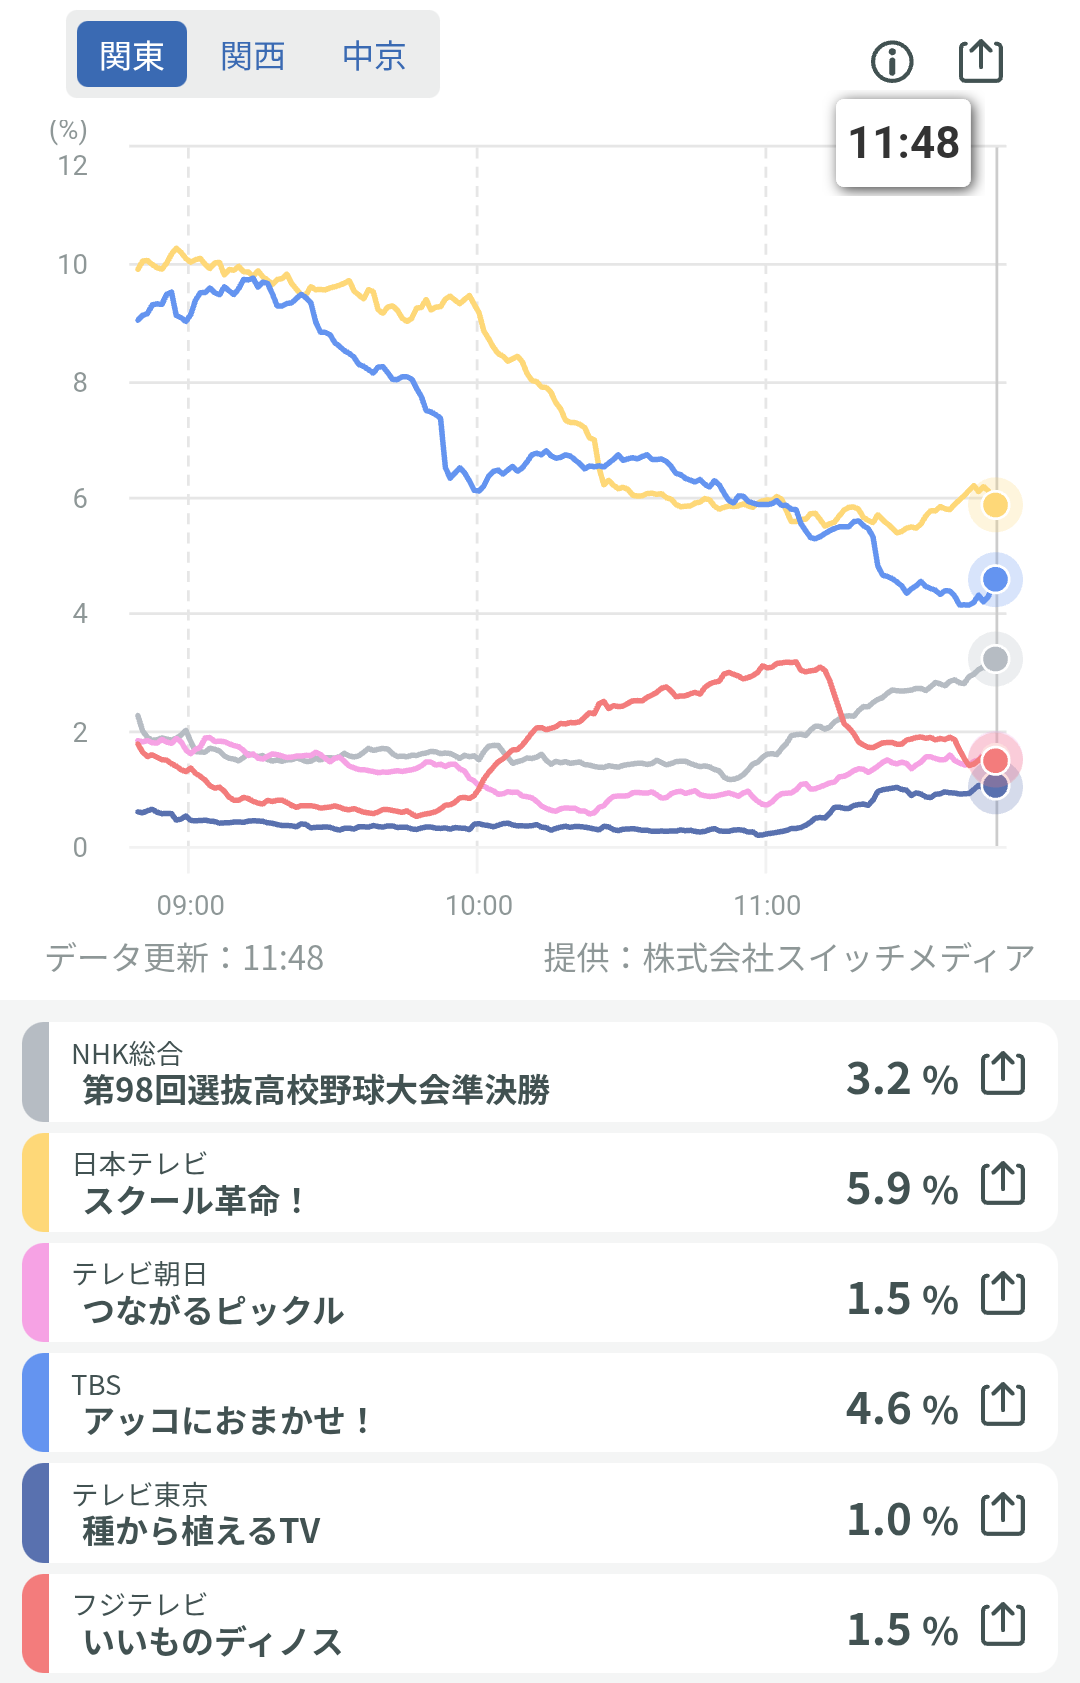Click the 11:48 time marker label
This screenshot has height=1683, width=1080.
(903, 143)
